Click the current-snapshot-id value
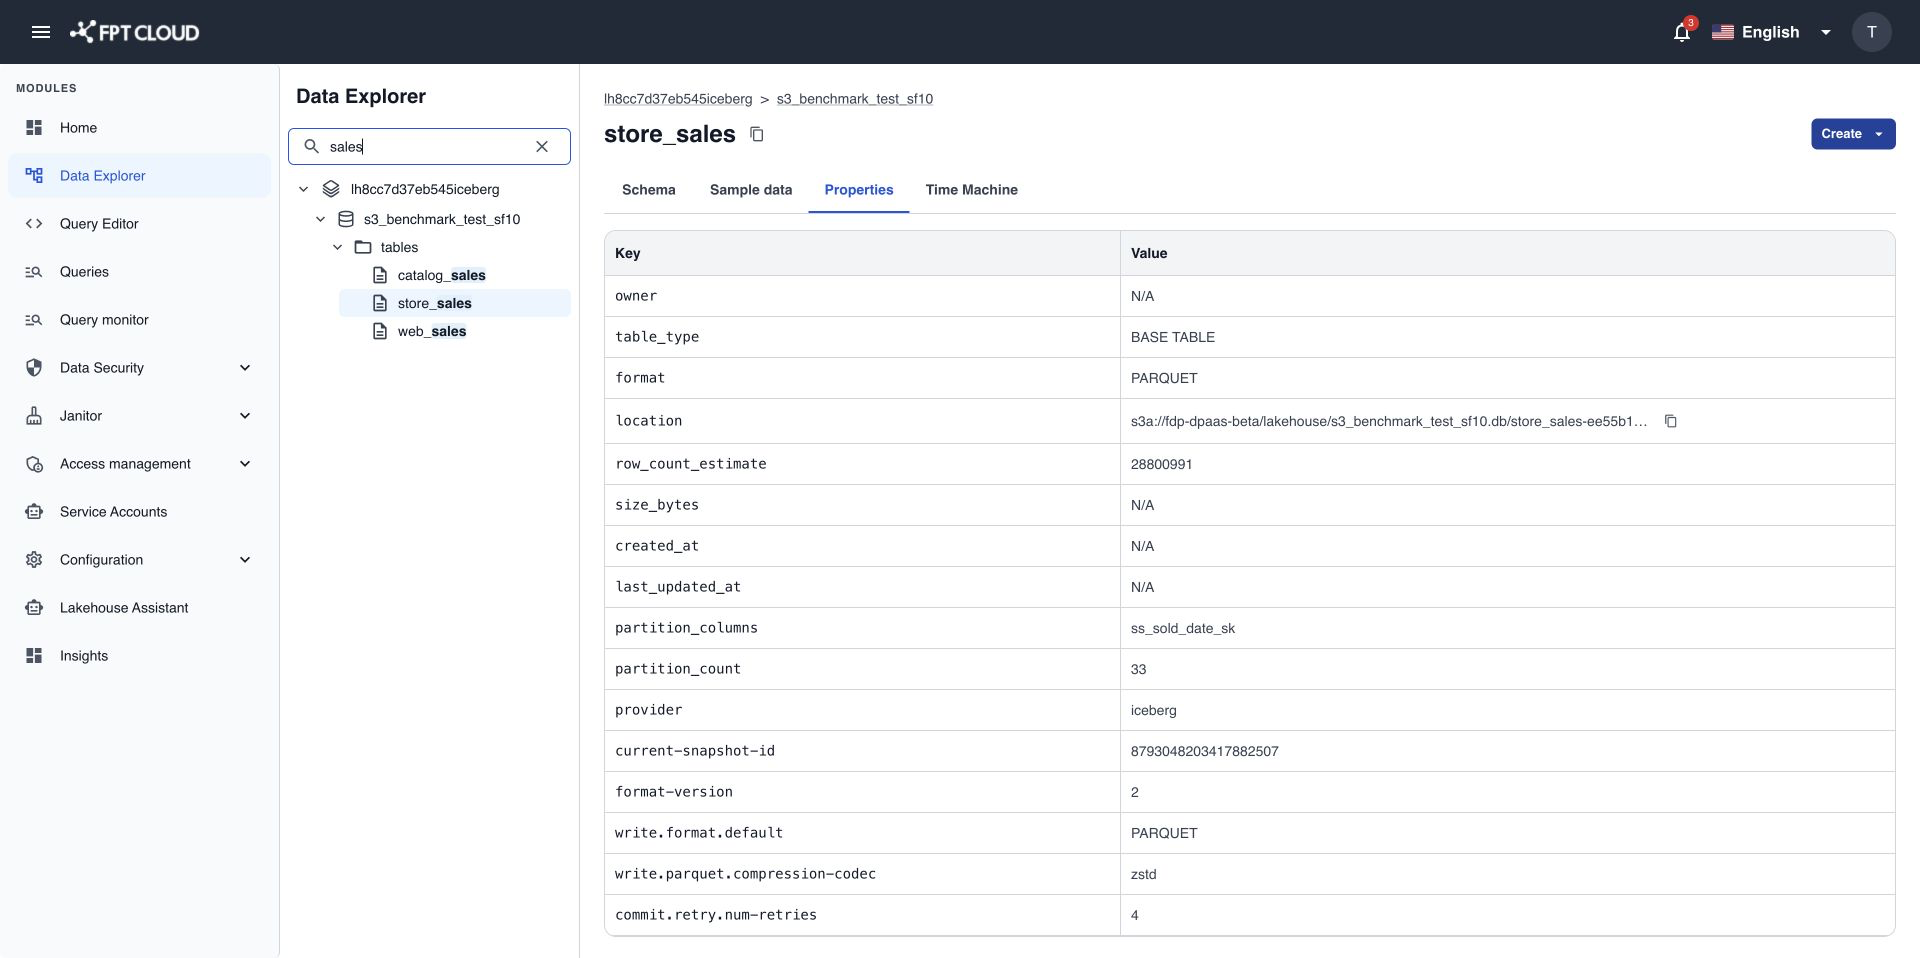Image resolution: width=1920 pixels, height=958 pixels. pyautogui.click(x=1205, y=751)
